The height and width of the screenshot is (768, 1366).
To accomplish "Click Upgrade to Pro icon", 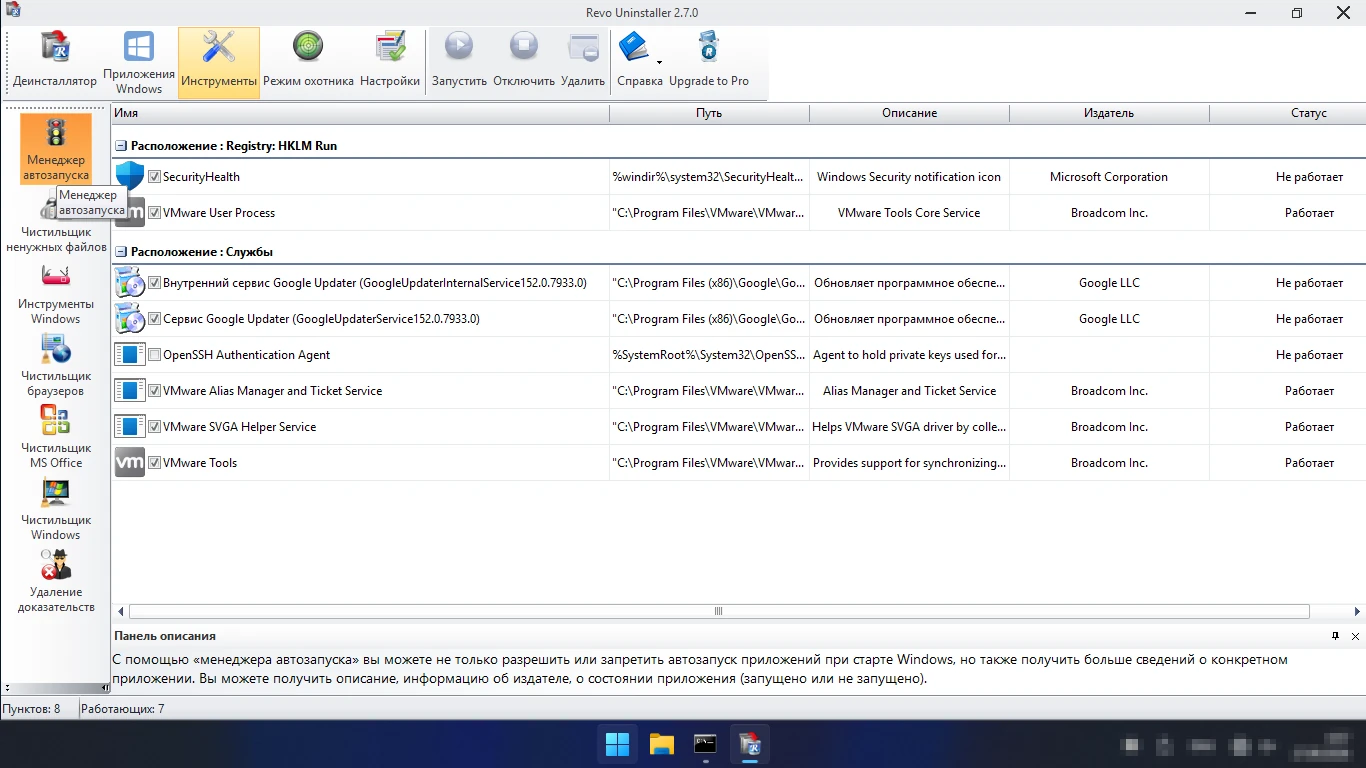I will (x=708, y=47).
